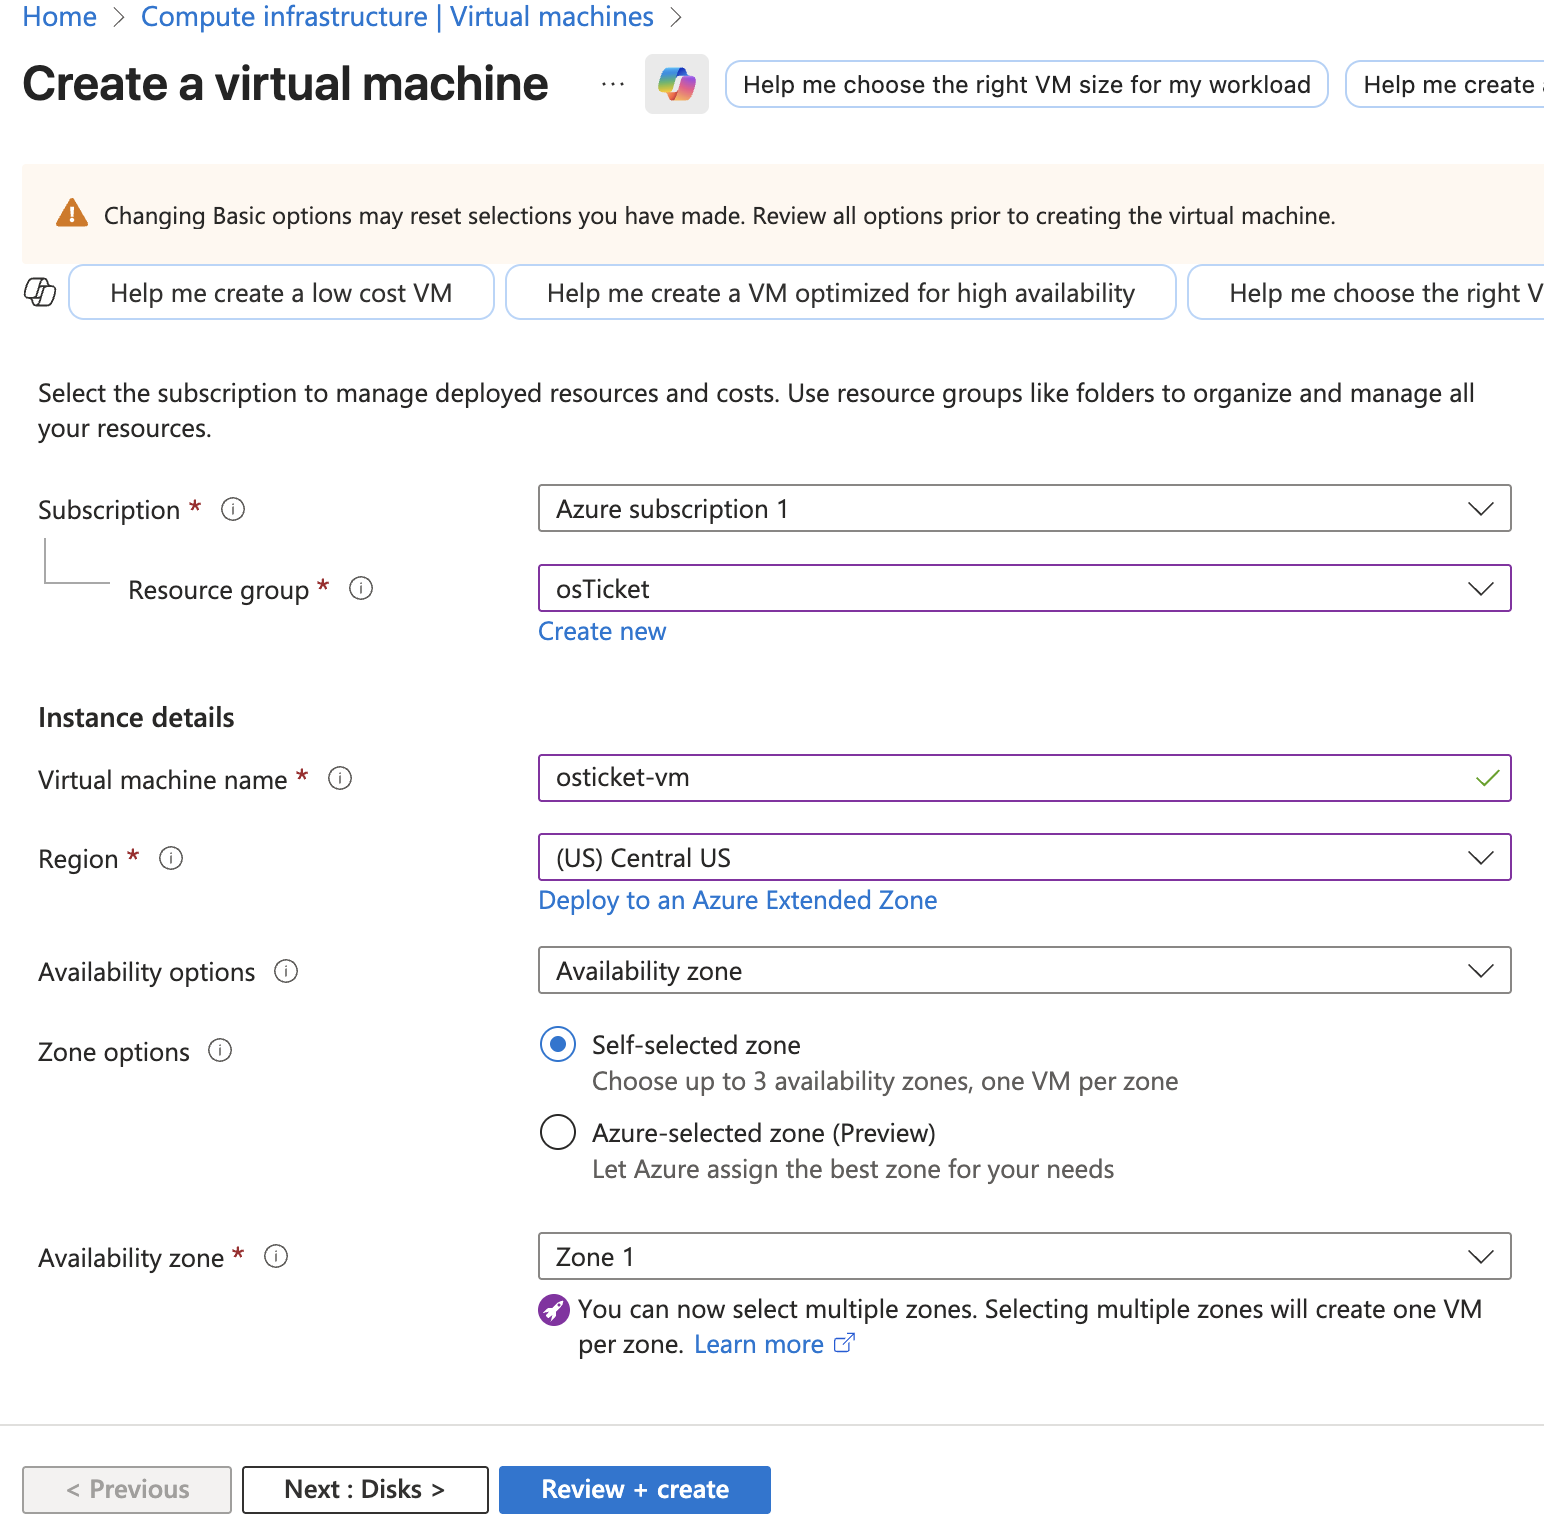Expand the Availability zone dropdown
The height and width of the screenshot is (1534, 1544).
click(x=1024, y=1257)
